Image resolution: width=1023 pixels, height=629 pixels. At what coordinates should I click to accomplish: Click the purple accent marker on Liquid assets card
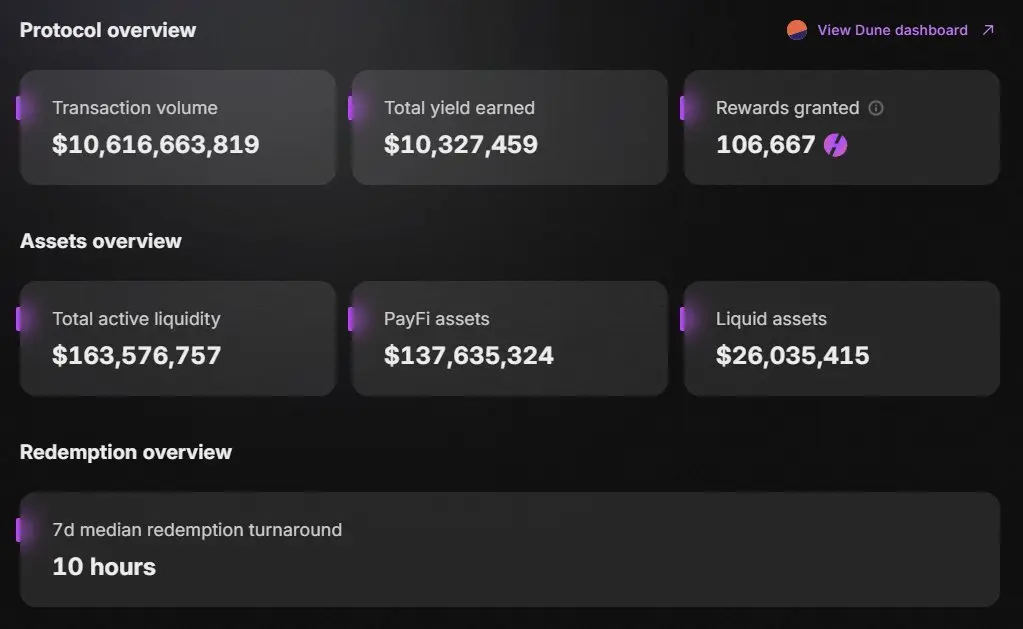pos(682,319)
